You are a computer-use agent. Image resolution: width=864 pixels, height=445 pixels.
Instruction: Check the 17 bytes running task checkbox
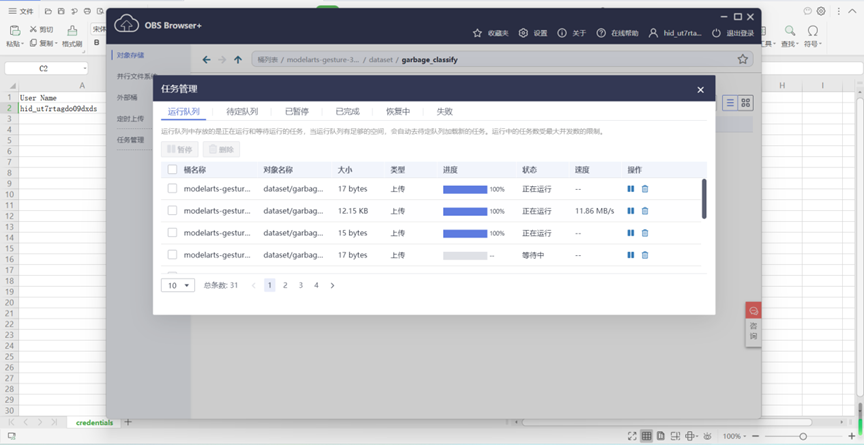pos(172,189)
